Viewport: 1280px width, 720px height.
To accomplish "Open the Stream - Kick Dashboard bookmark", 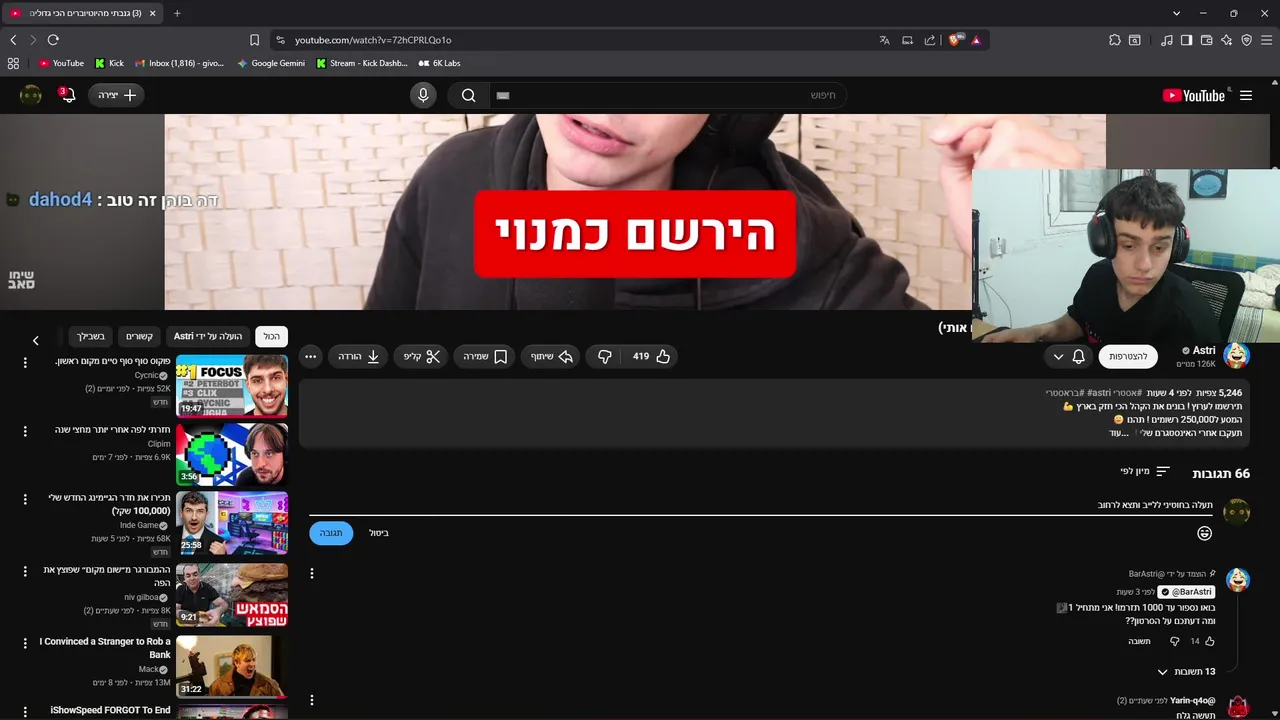I will click(x=362, y=63).
